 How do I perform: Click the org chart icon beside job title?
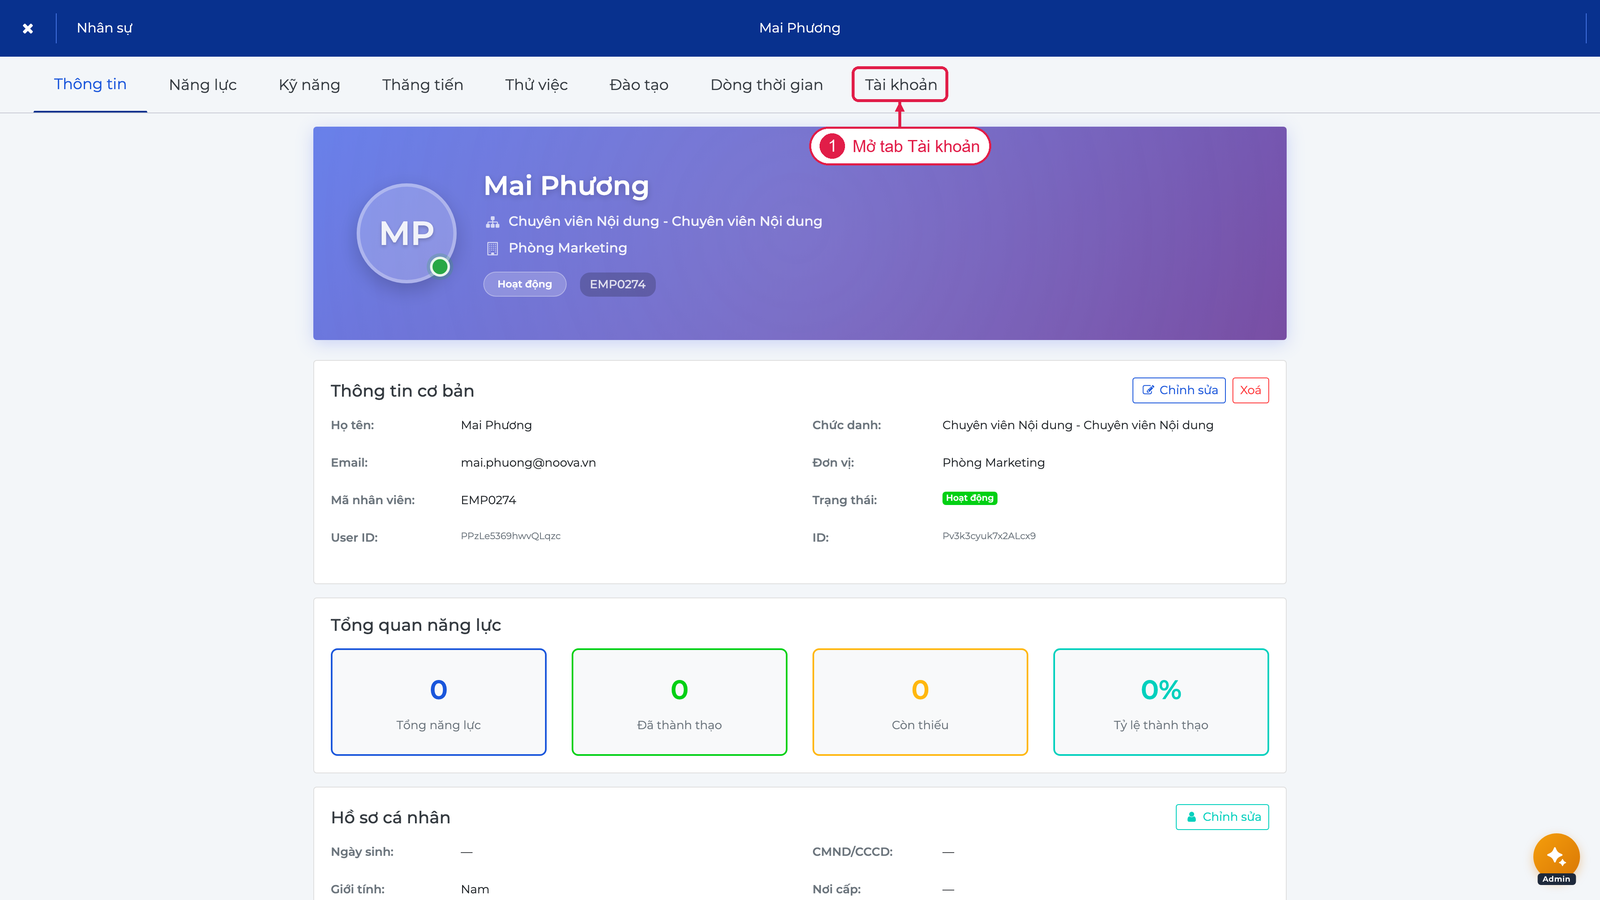[492, 222]
